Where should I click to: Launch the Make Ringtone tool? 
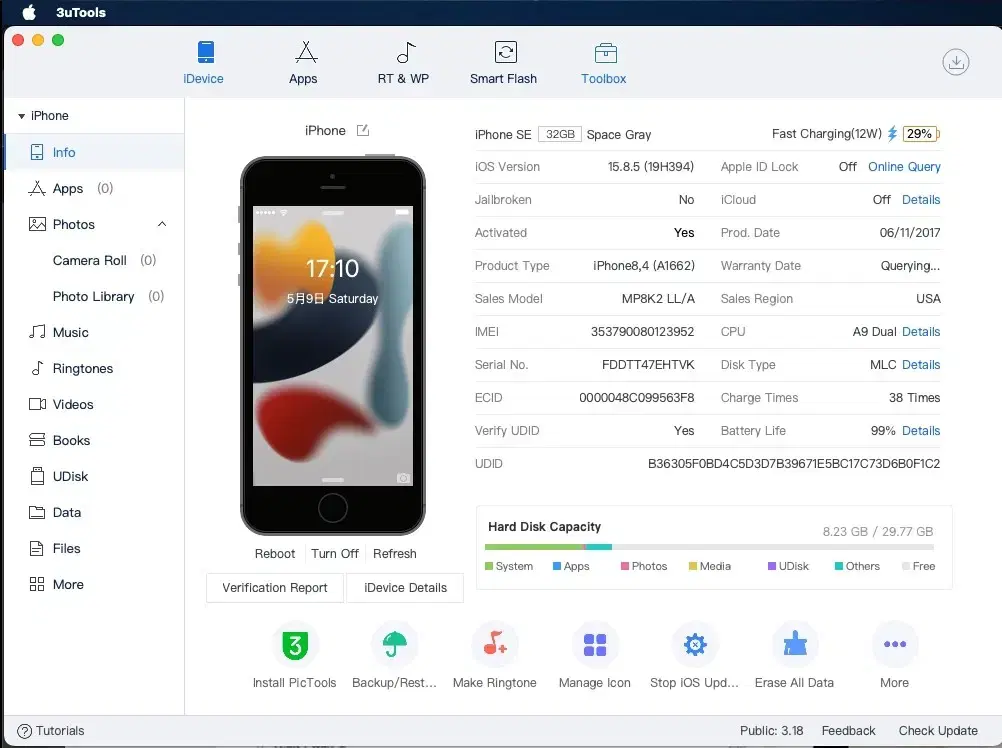click(x=495, y=645)
